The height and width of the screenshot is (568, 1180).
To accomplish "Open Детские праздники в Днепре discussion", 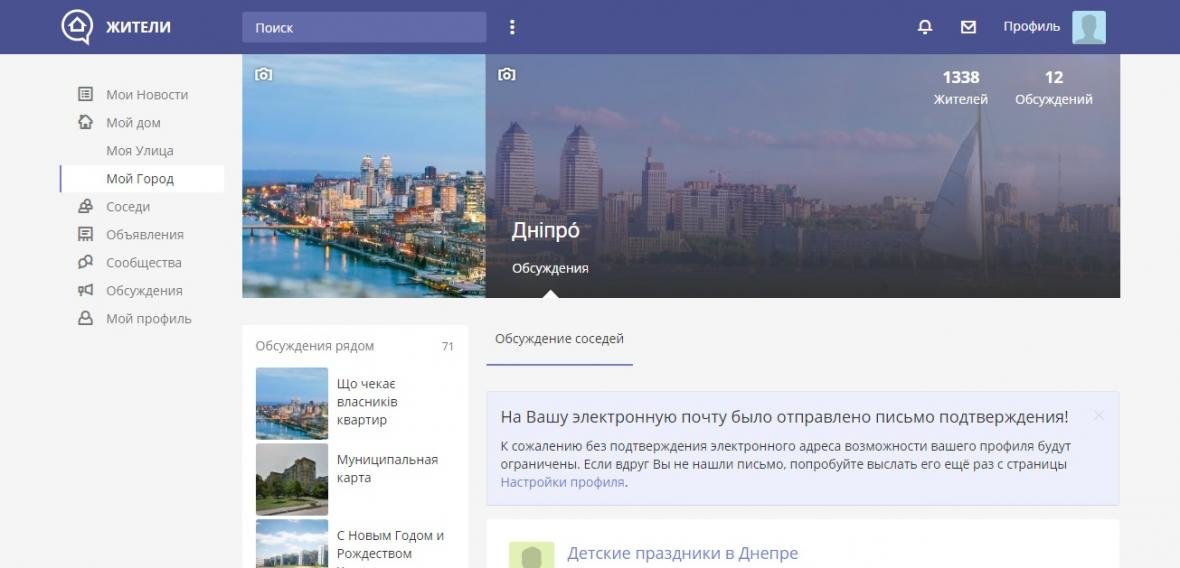I will tap(682, 554).
